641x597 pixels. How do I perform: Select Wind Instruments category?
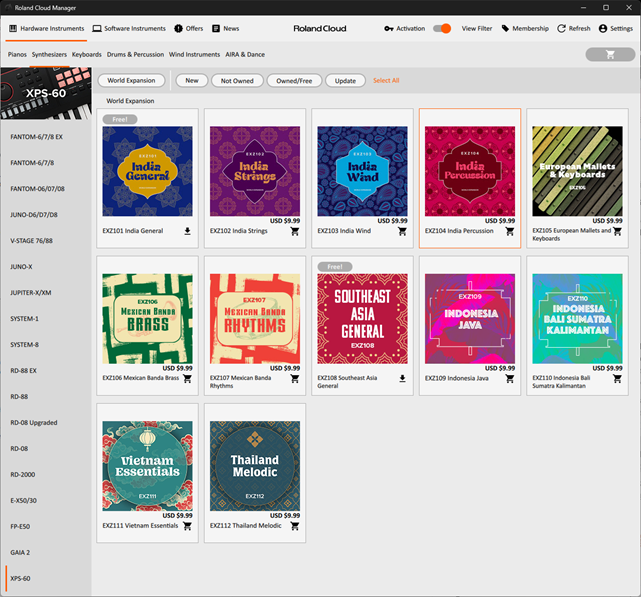tap(194, 54)
